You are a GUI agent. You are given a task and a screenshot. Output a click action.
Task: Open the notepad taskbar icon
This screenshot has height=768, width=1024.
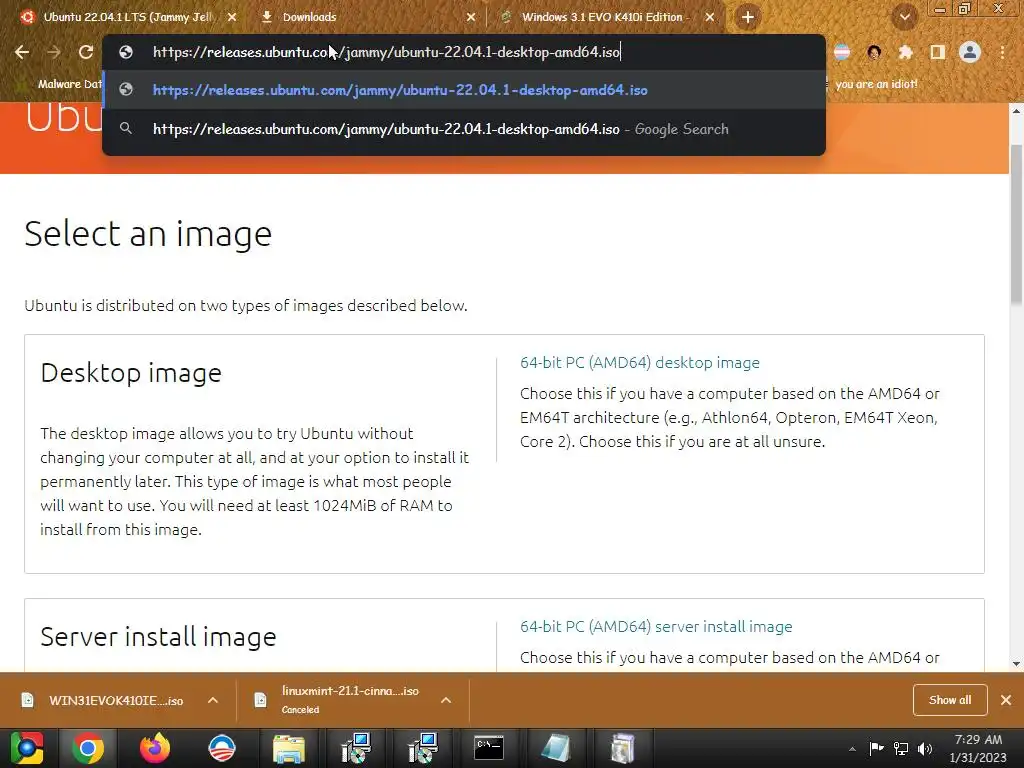pyautogui.click(x=556, y=748)
